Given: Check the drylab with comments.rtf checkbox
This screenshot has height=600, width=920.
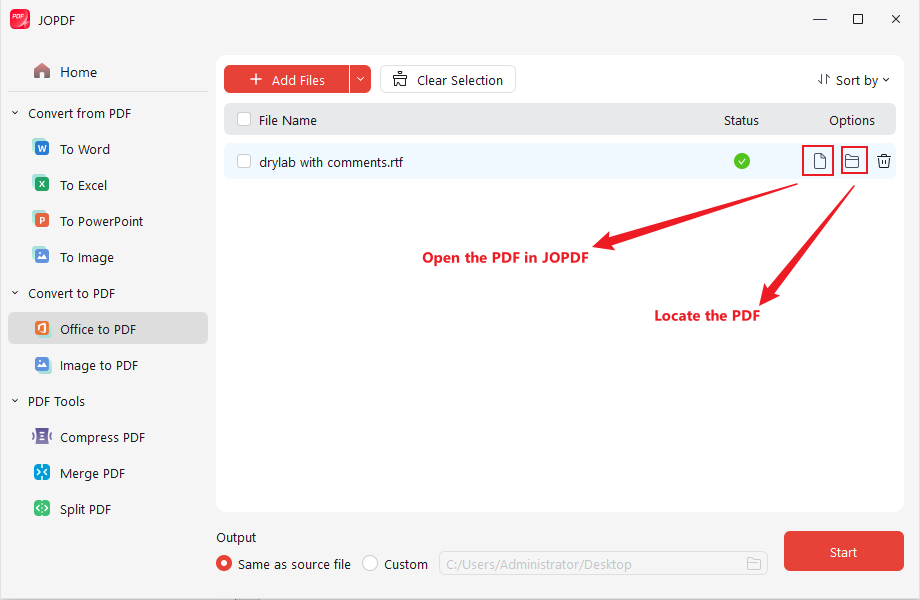Looking at the screenshot, I should [243, 160].
